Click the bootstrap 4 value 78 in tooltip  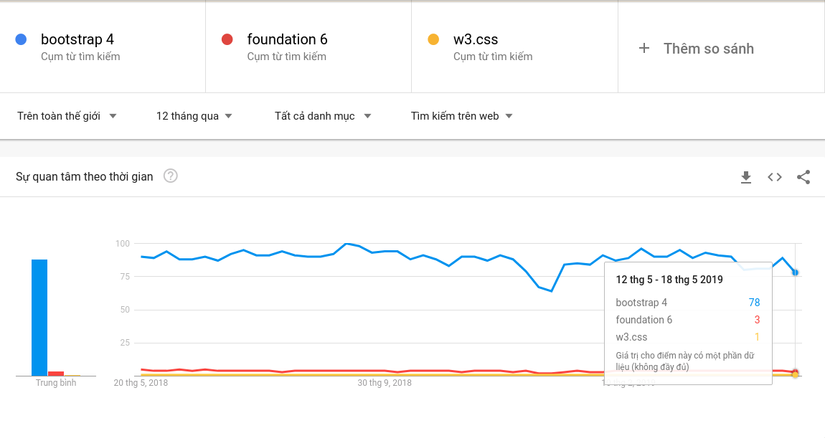tap(754, 302)
